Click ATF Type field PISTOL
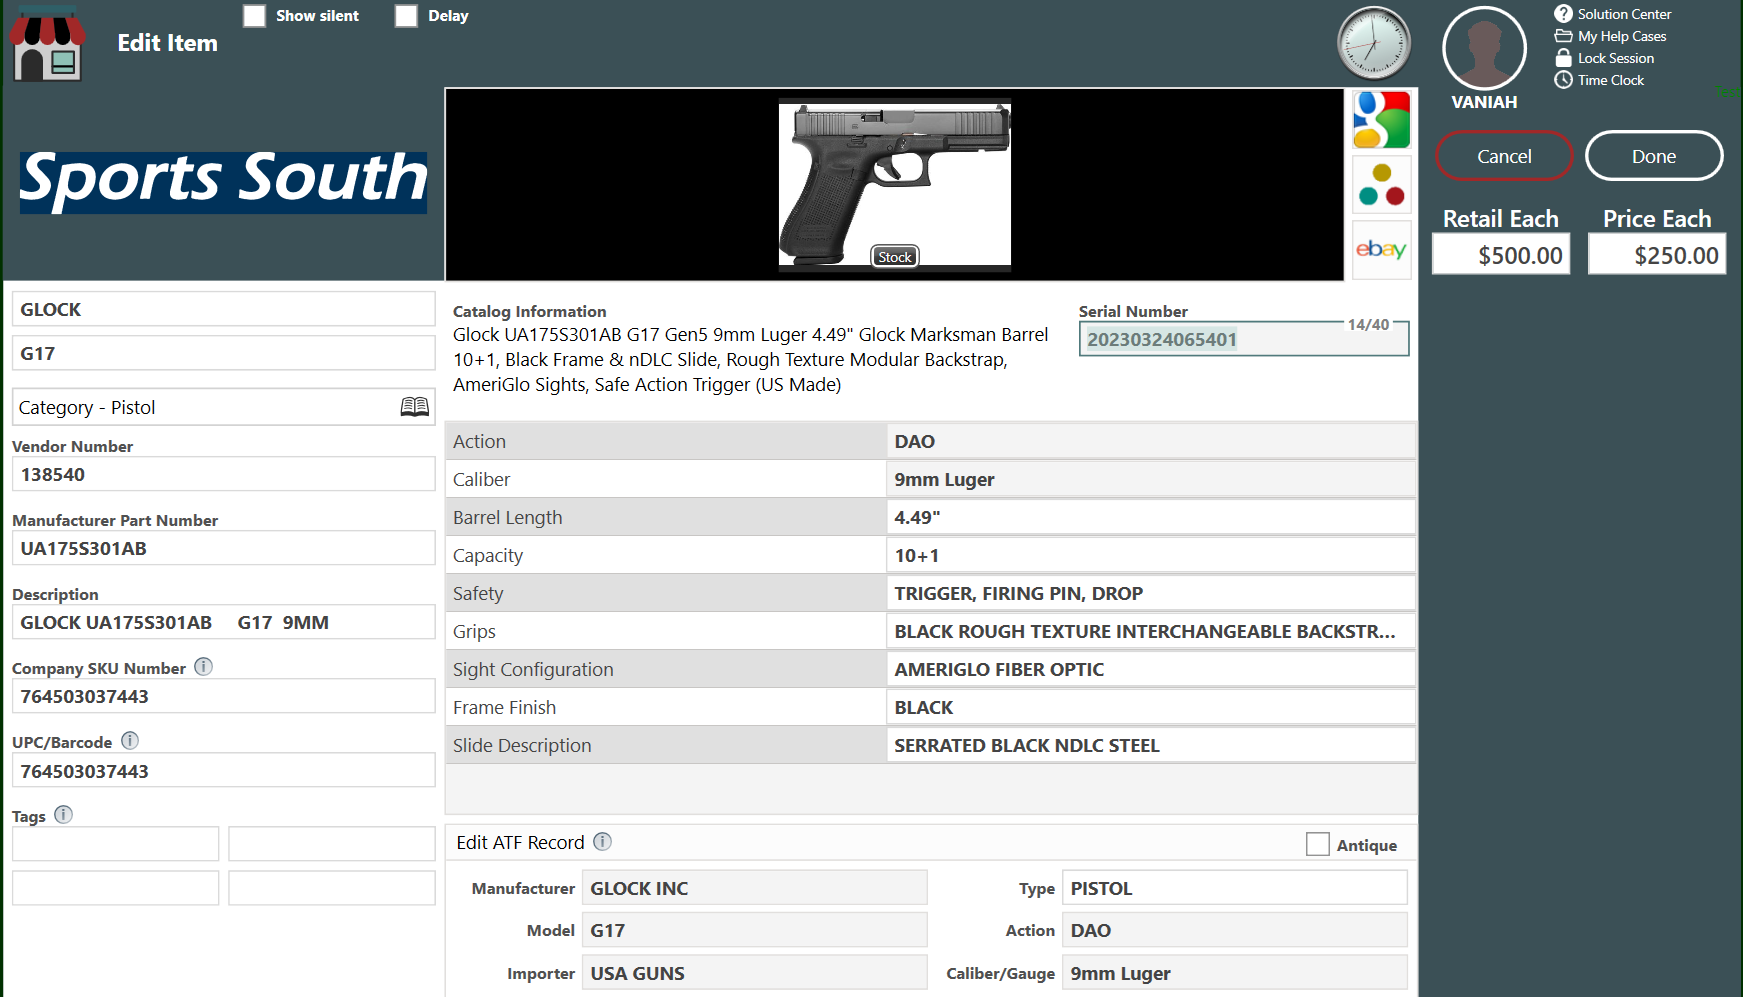 coord(1234,888)
